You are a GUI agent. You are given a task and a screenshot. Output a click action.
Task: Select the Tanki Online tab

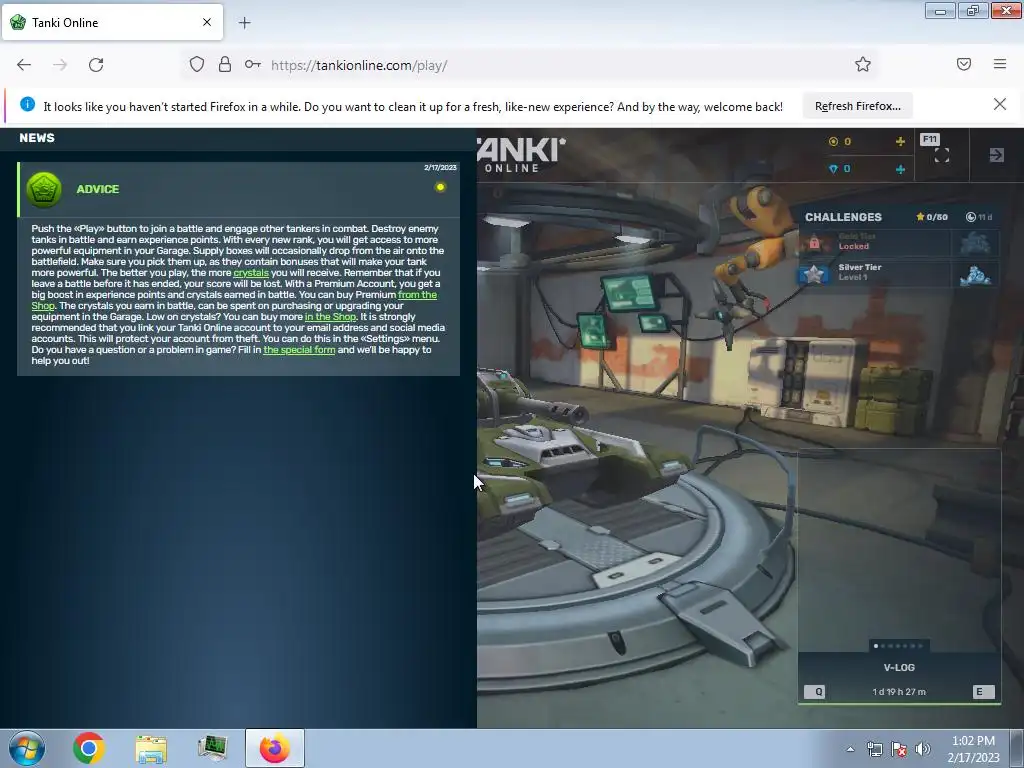pos(112,22)
